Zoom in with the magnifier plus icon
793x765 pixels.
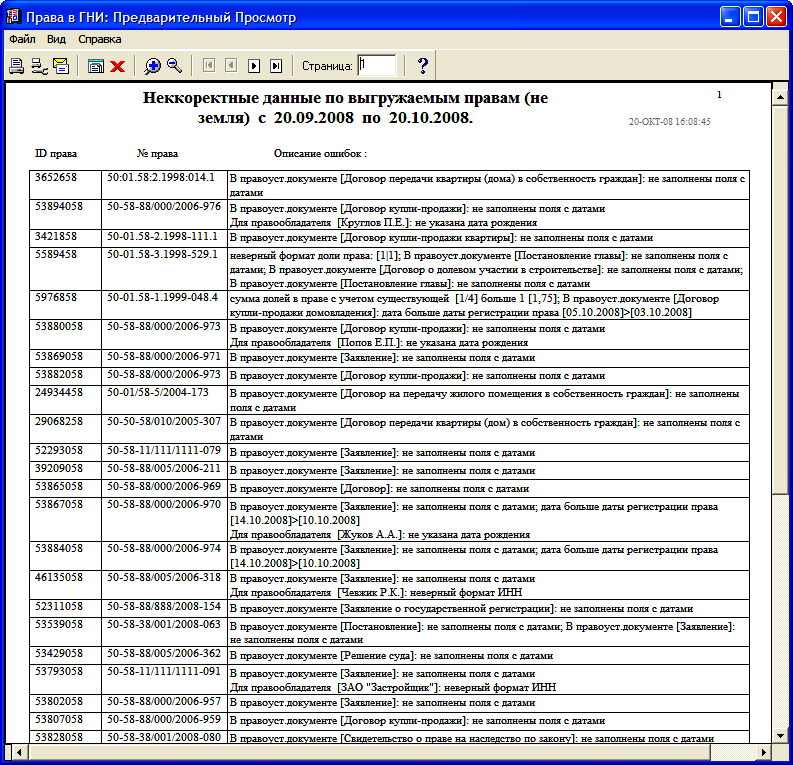point(152,66)
